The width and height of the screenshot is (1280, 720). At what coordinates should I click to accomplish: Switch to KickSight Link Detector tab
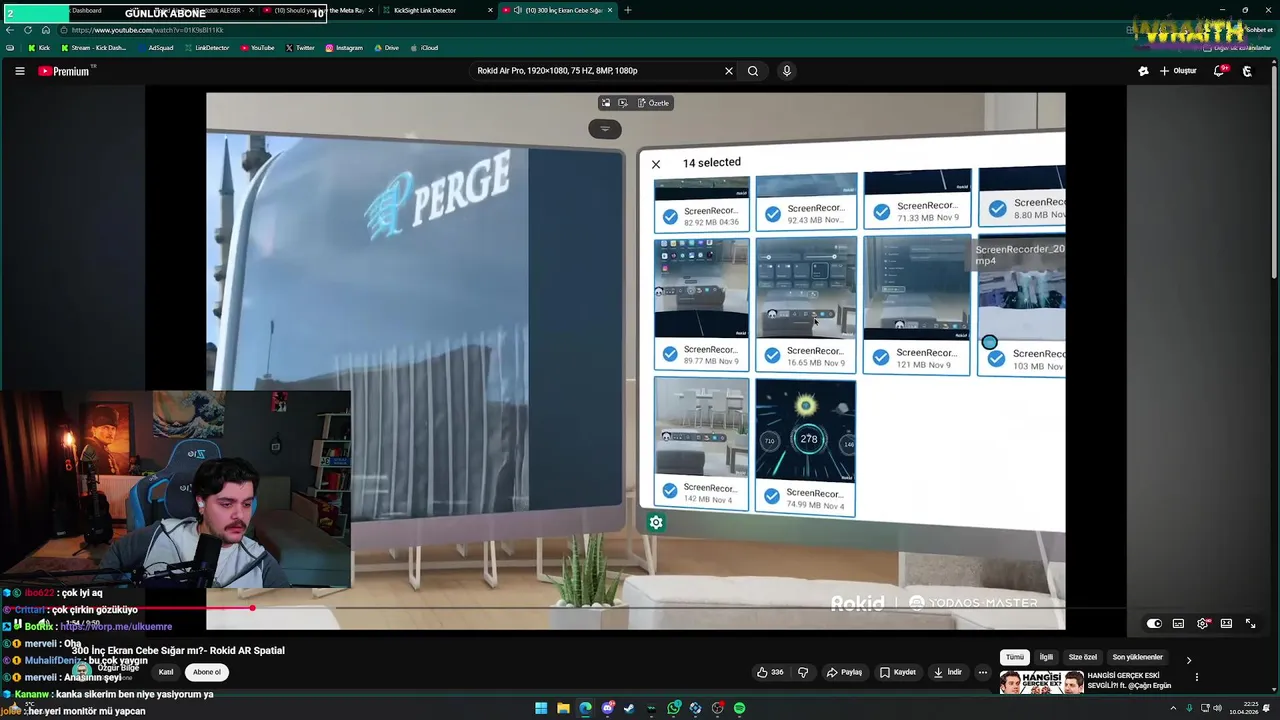point(436,10)
